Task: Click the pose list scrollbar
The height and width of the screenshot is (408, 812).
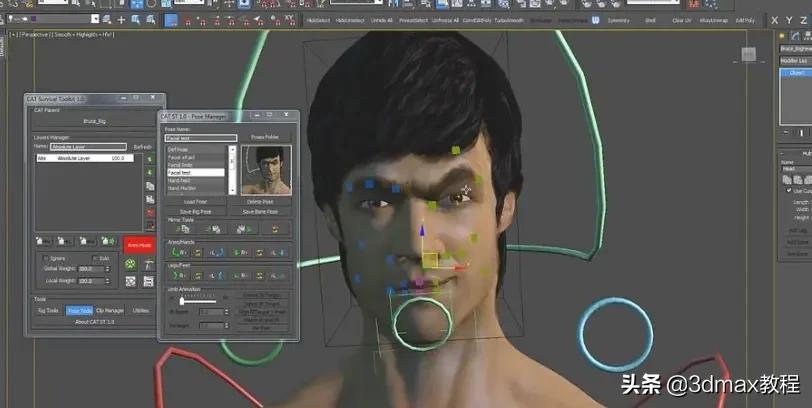Action: (232, 170)
